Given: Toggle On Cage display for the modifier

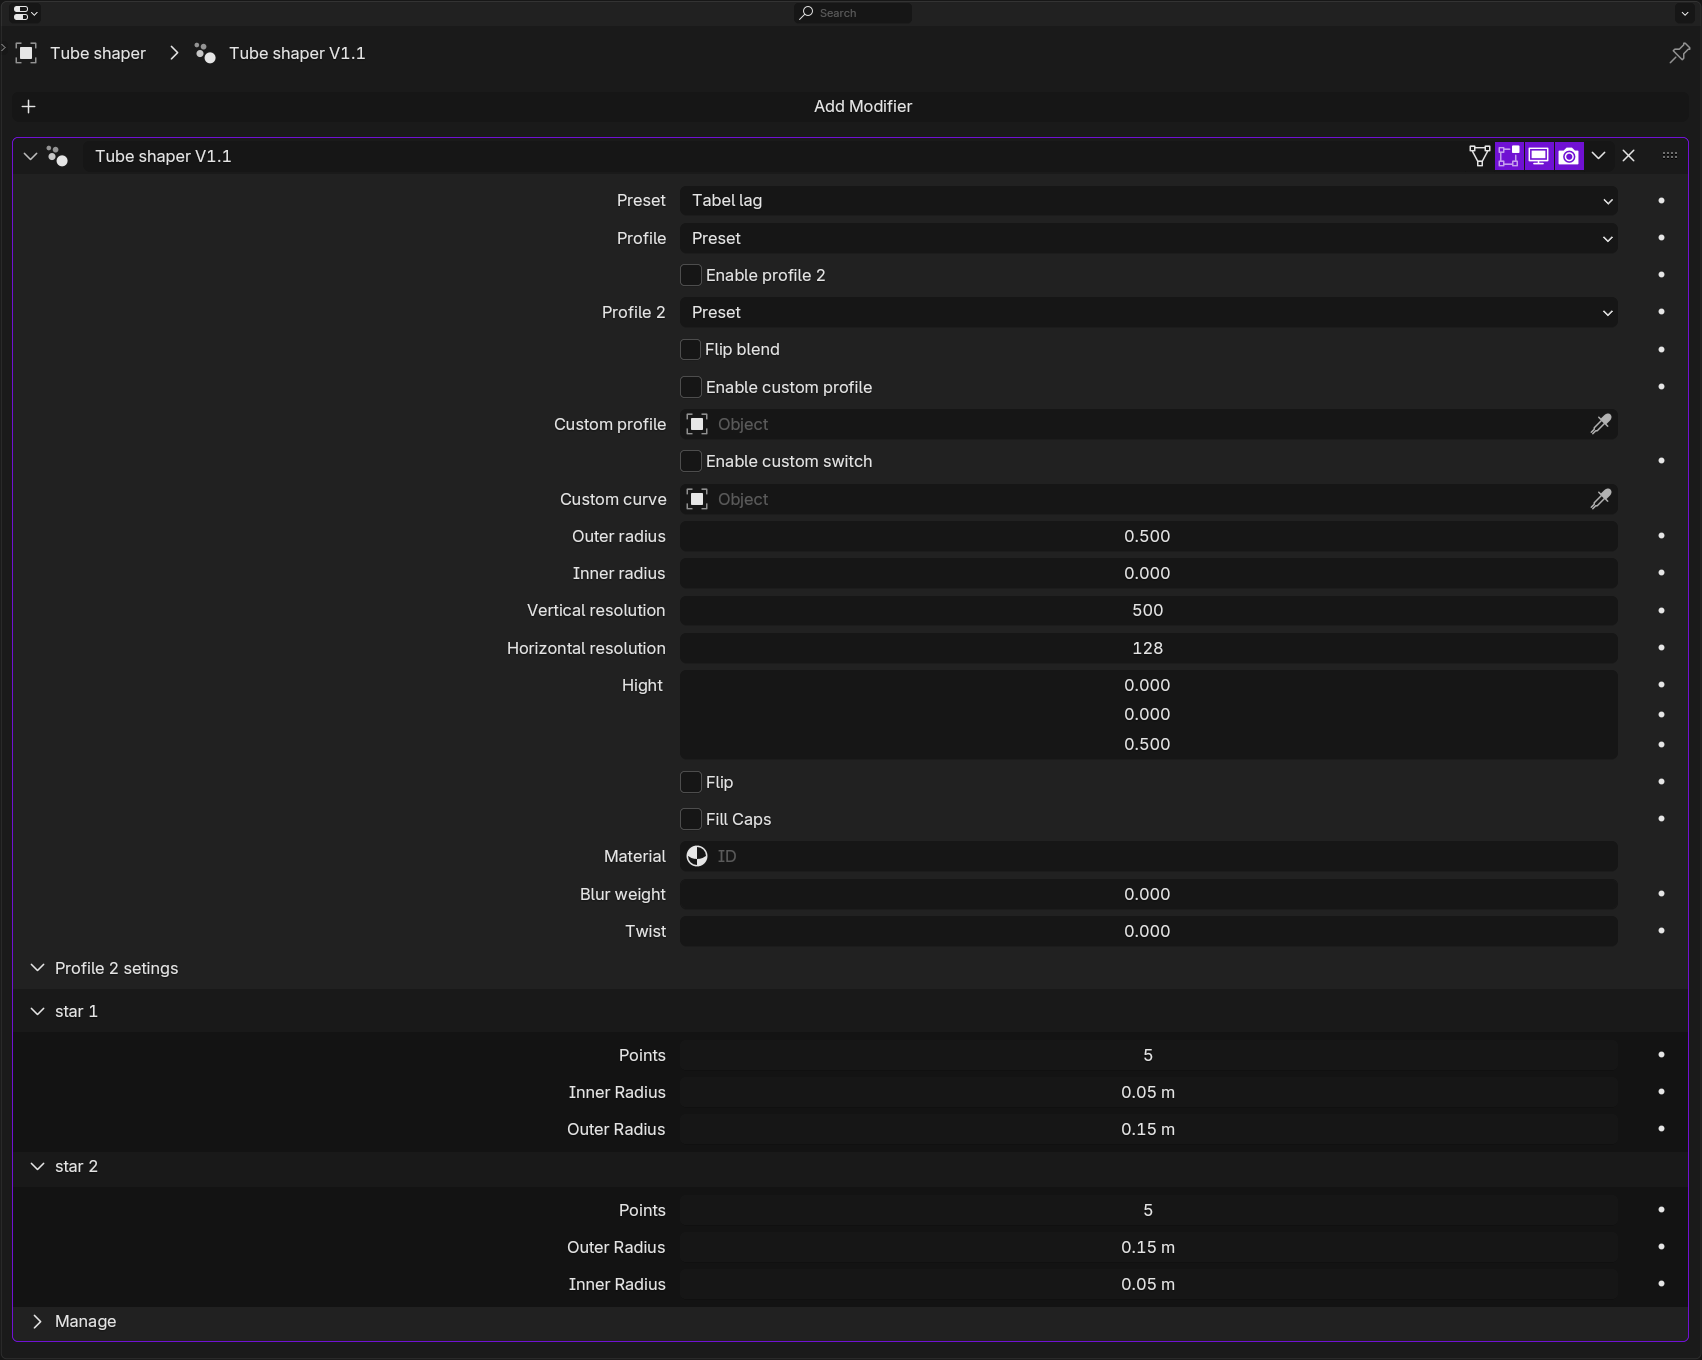Looking at the screenshot, I should [x=1479, y=156].
